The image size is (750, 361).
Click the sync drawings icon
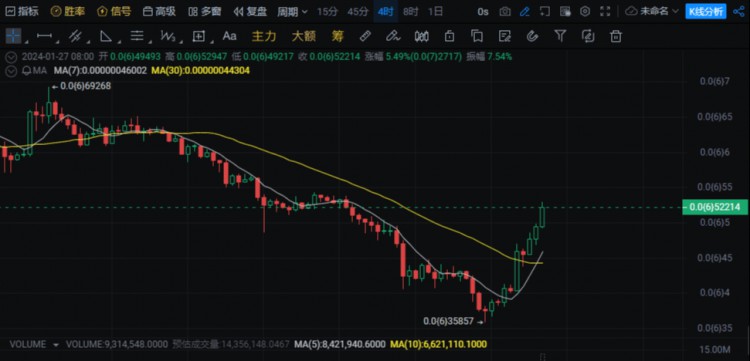point(588,36)
